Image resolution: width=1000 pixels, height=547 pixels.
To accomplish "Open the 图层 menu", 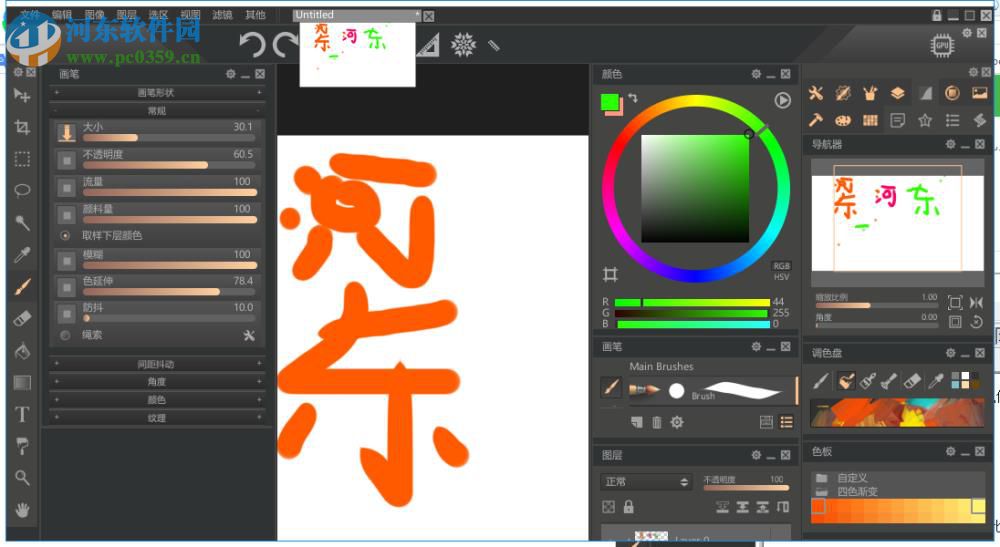I will [x=126, y=15].
